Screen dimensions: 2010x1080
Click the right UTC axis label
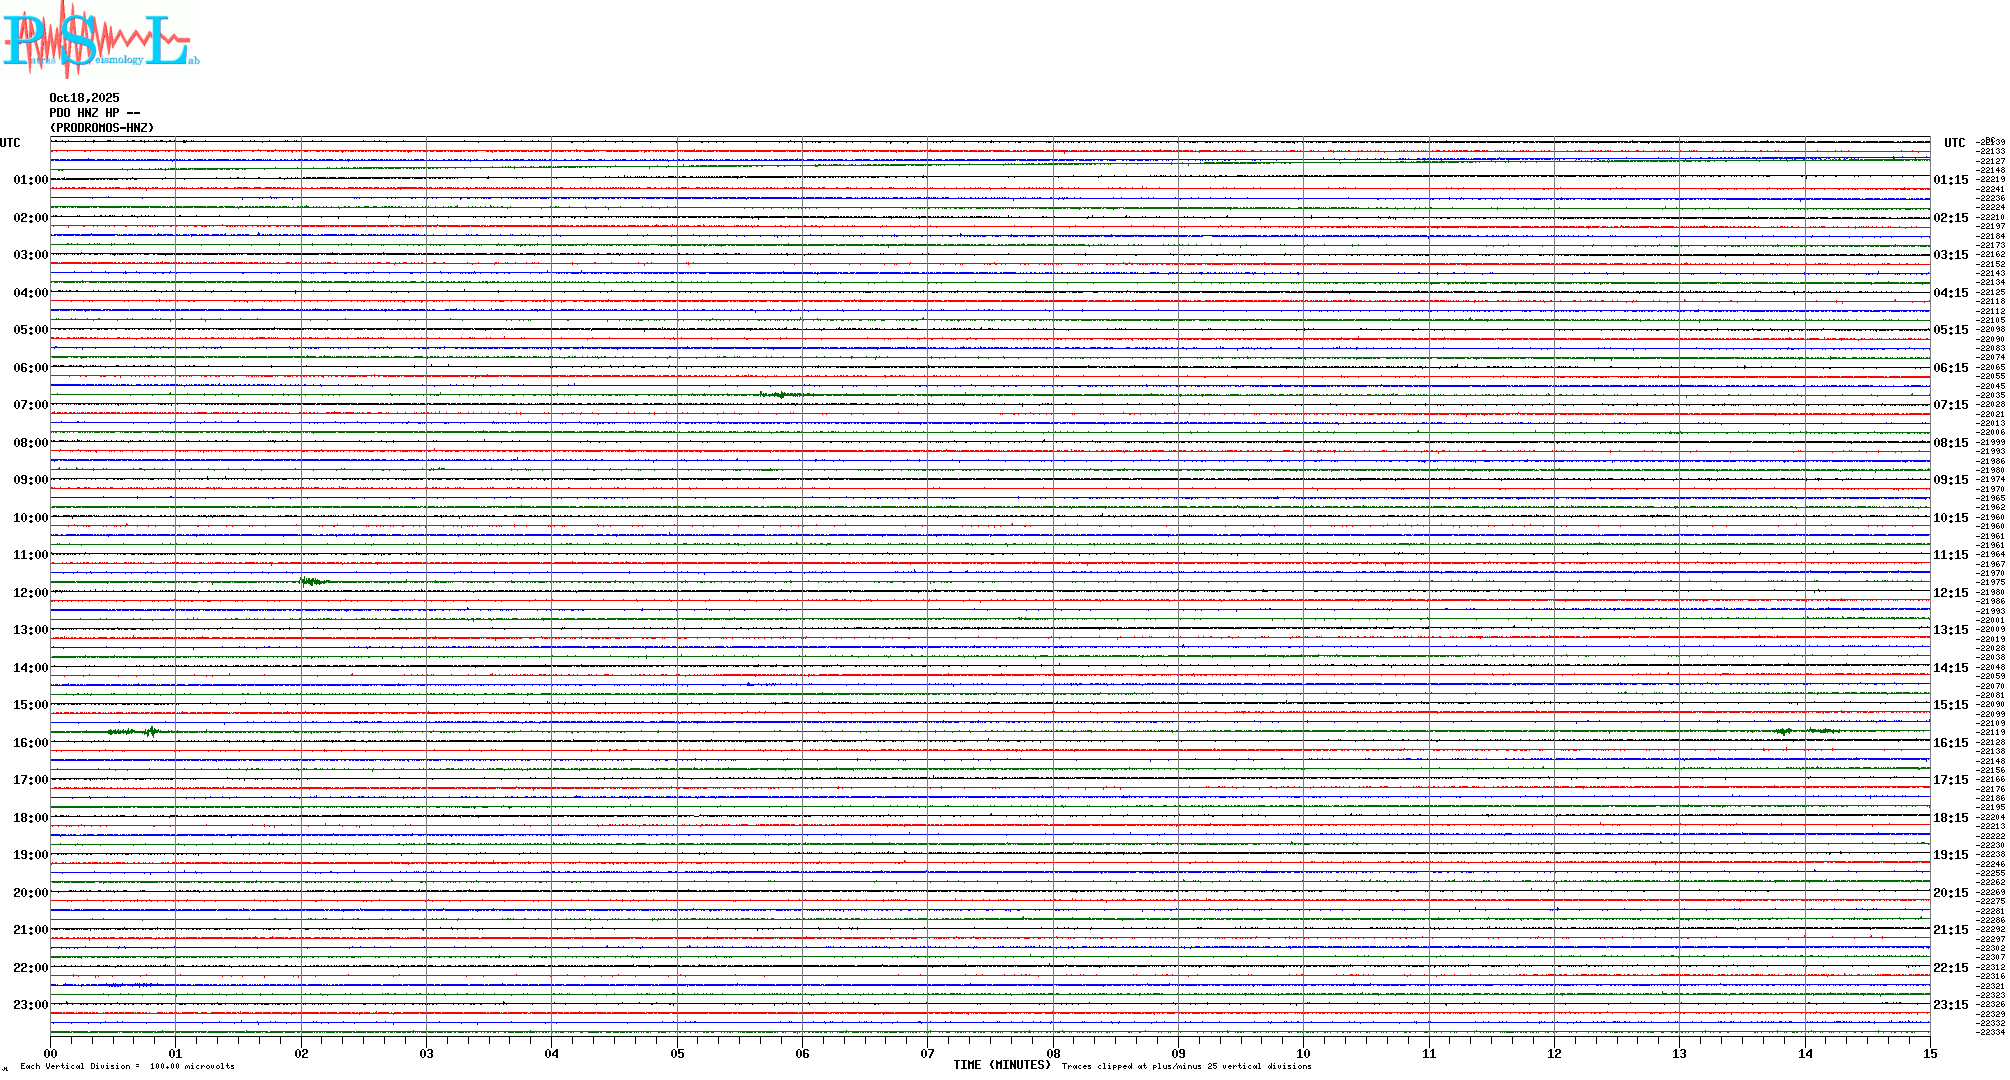tap(1954, 143)
